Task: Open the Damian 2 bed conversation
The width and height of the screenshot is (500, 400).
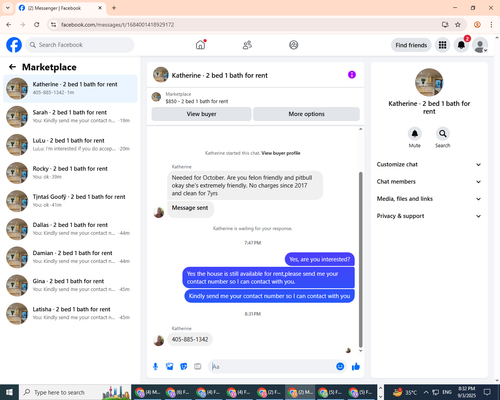Action: click(70, 257)
